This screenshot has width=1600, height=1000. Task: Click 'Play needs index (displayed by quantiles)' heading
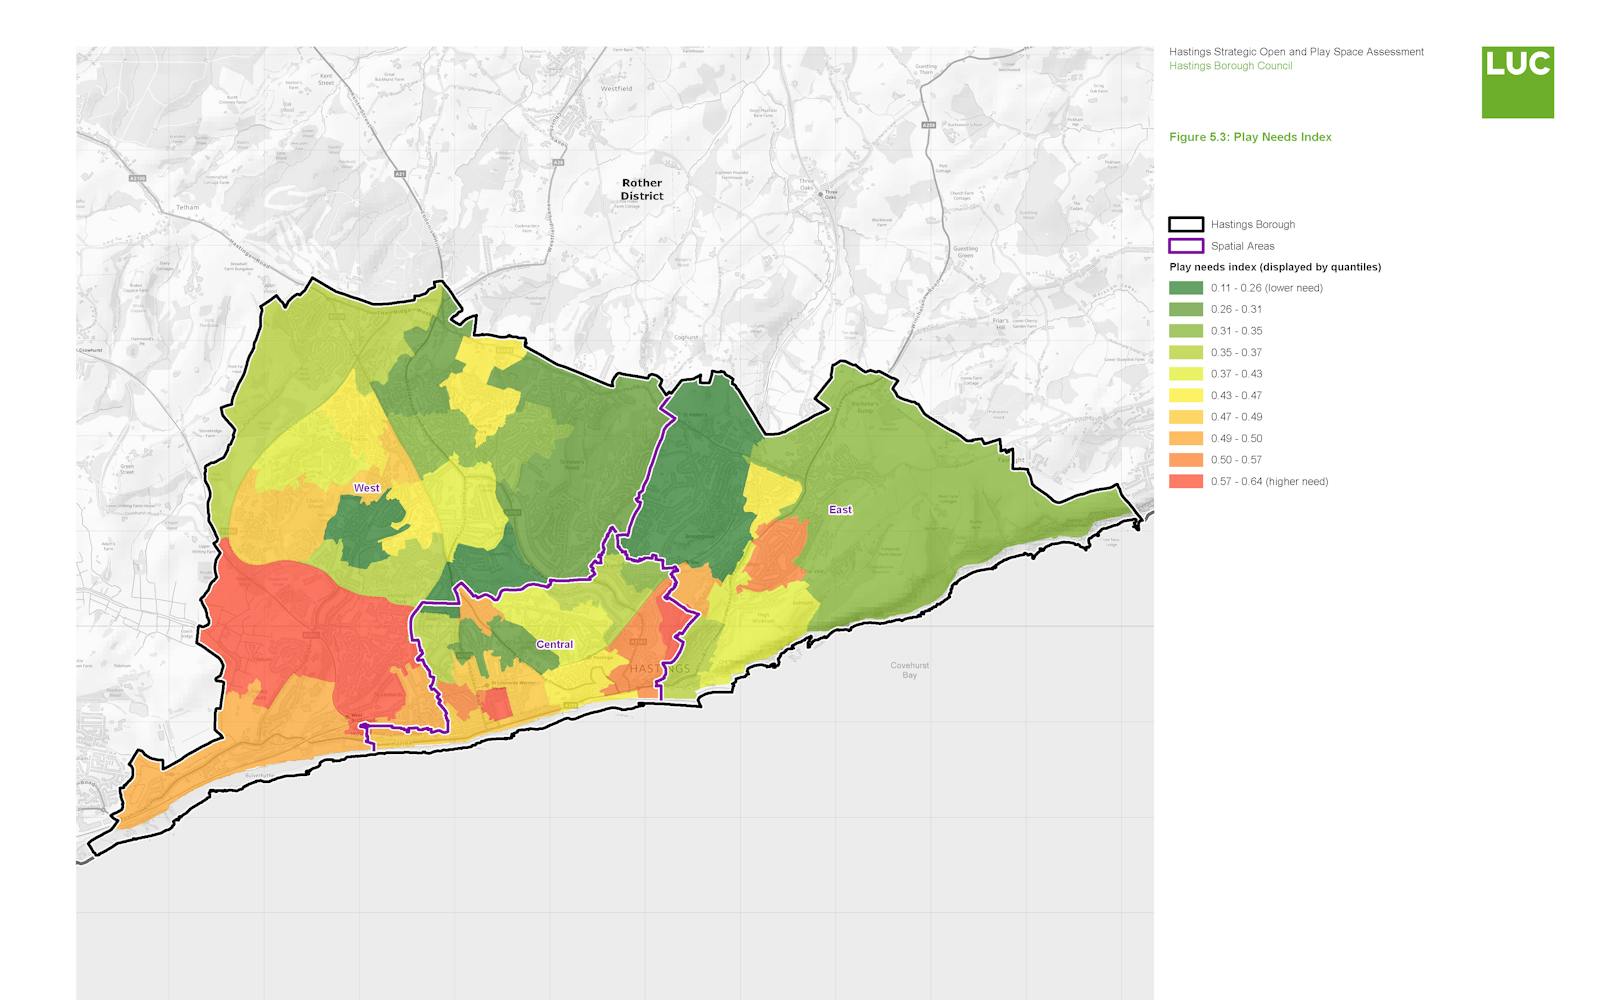1275,267
